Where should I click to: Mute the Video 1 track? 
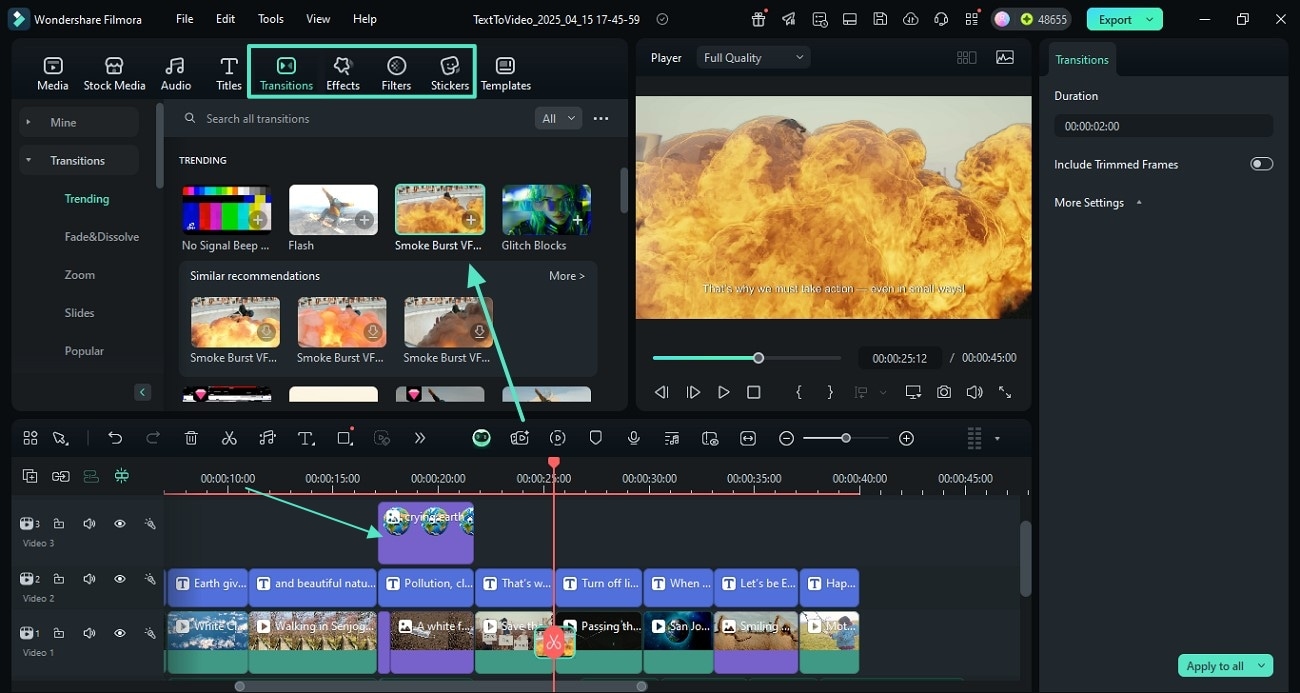coord(89,633)
